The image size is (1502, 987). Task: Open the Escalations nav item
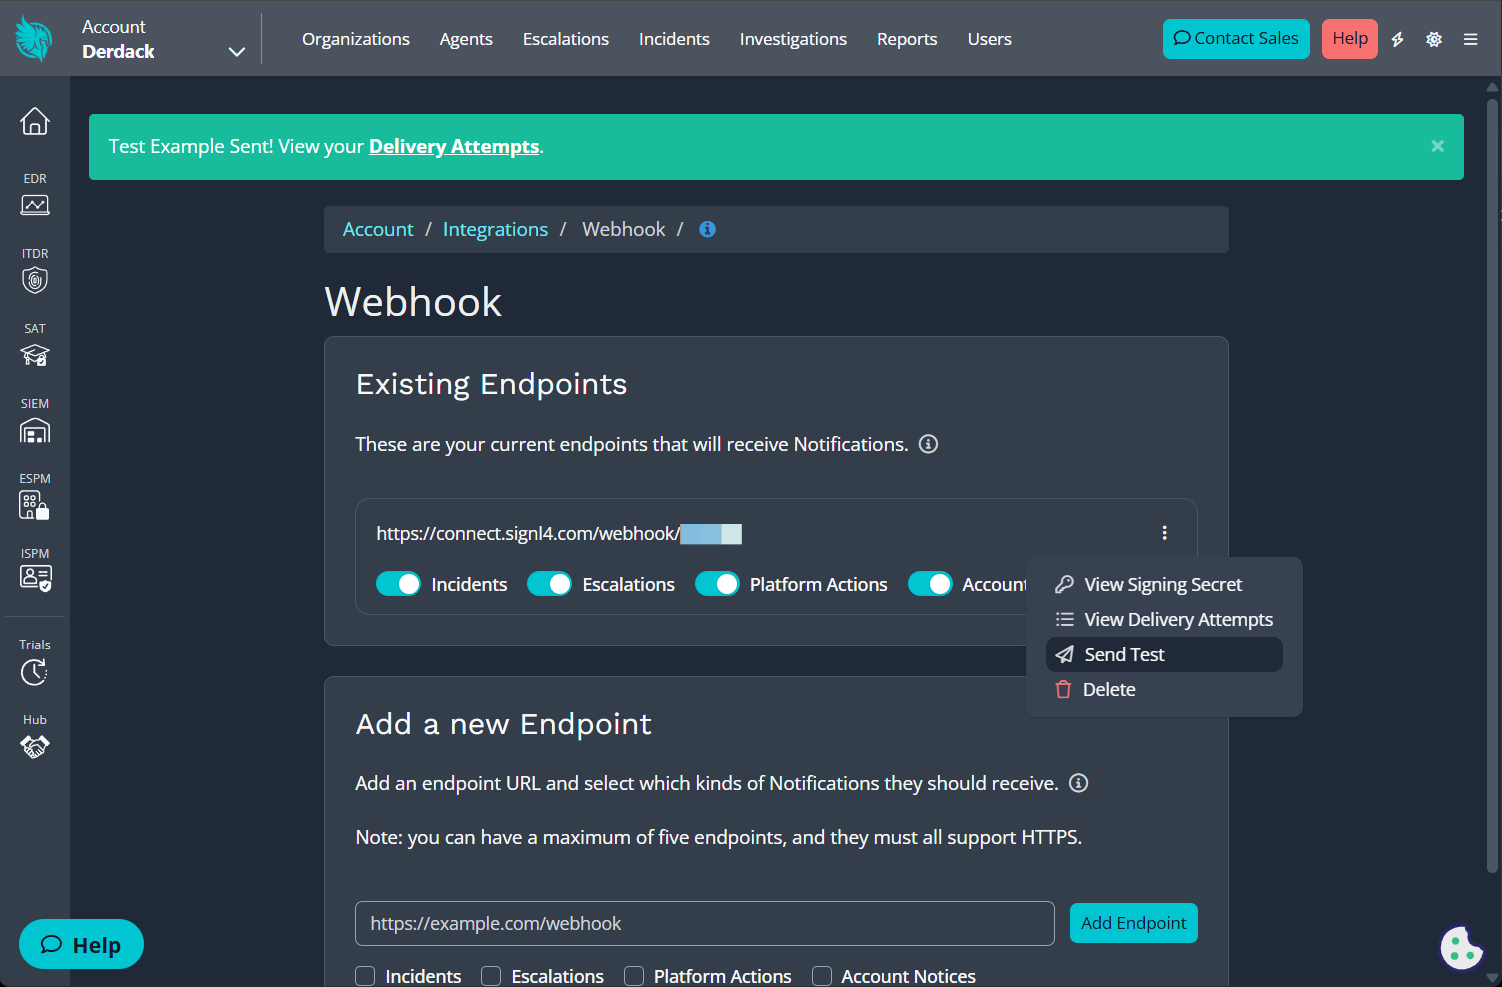pyautogui.click(x=566, y=39)
